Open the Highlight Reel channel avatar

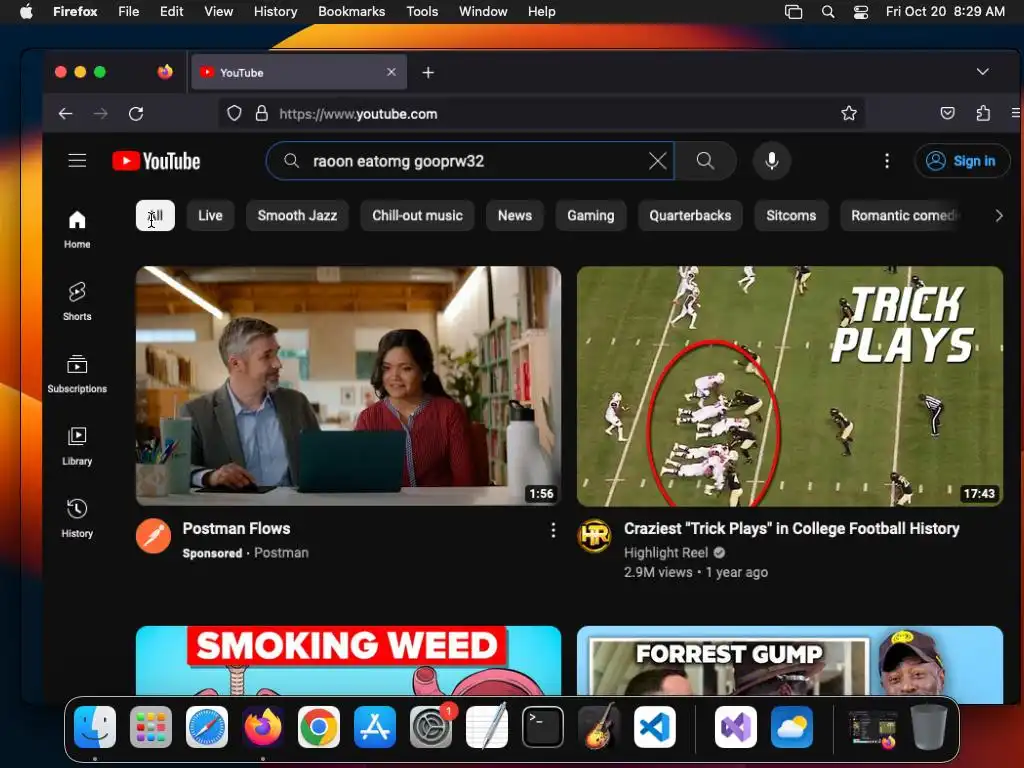594,536
